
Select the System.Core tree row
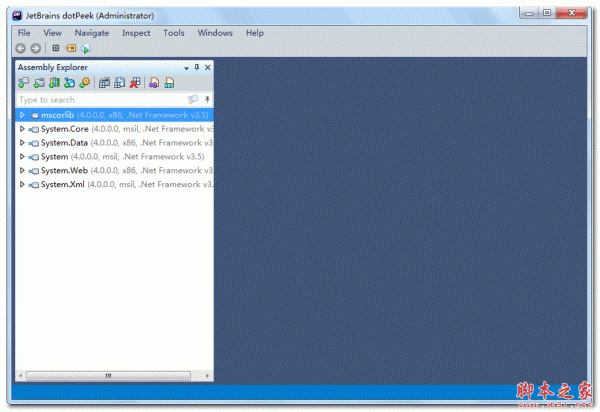pyautogui.click(x=114, y=129)
